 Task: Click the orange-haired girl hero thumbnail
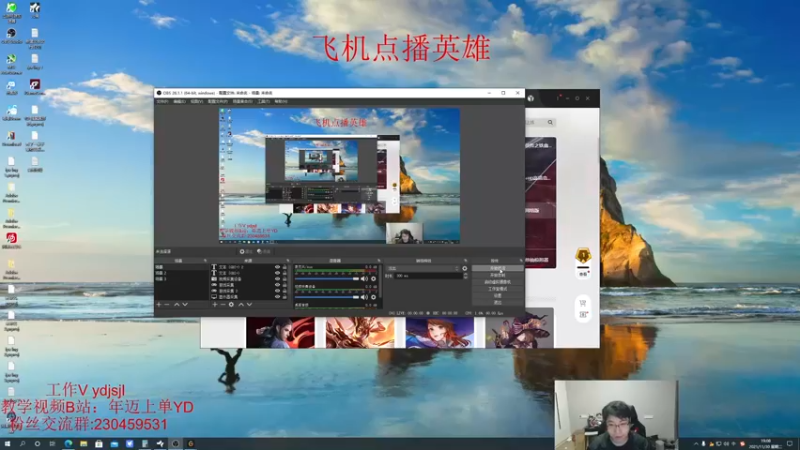coord(440,333)
